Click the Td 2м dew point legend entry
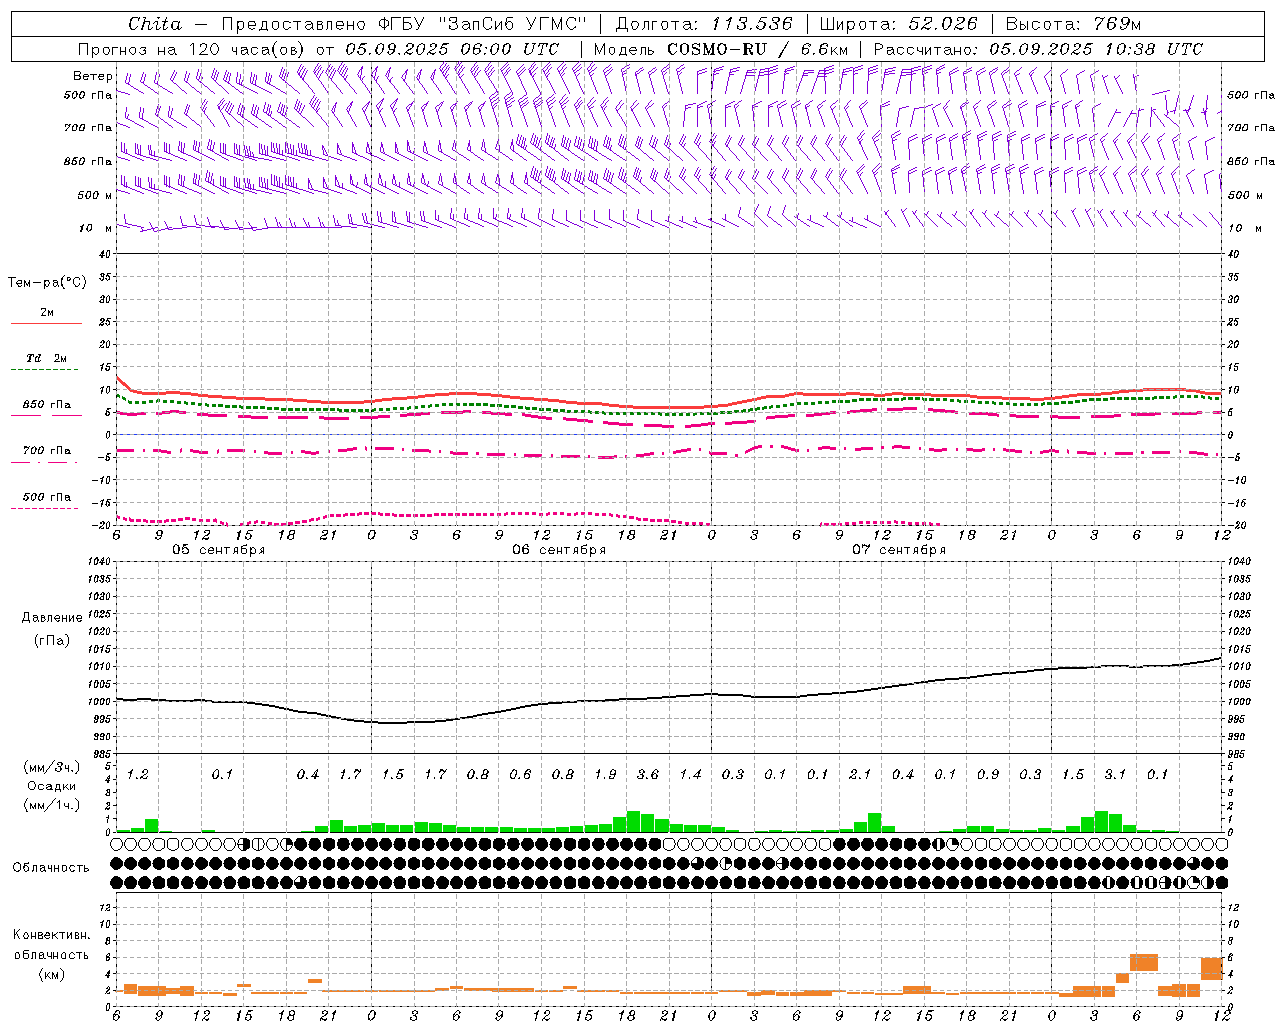 [x=47, y=358]
